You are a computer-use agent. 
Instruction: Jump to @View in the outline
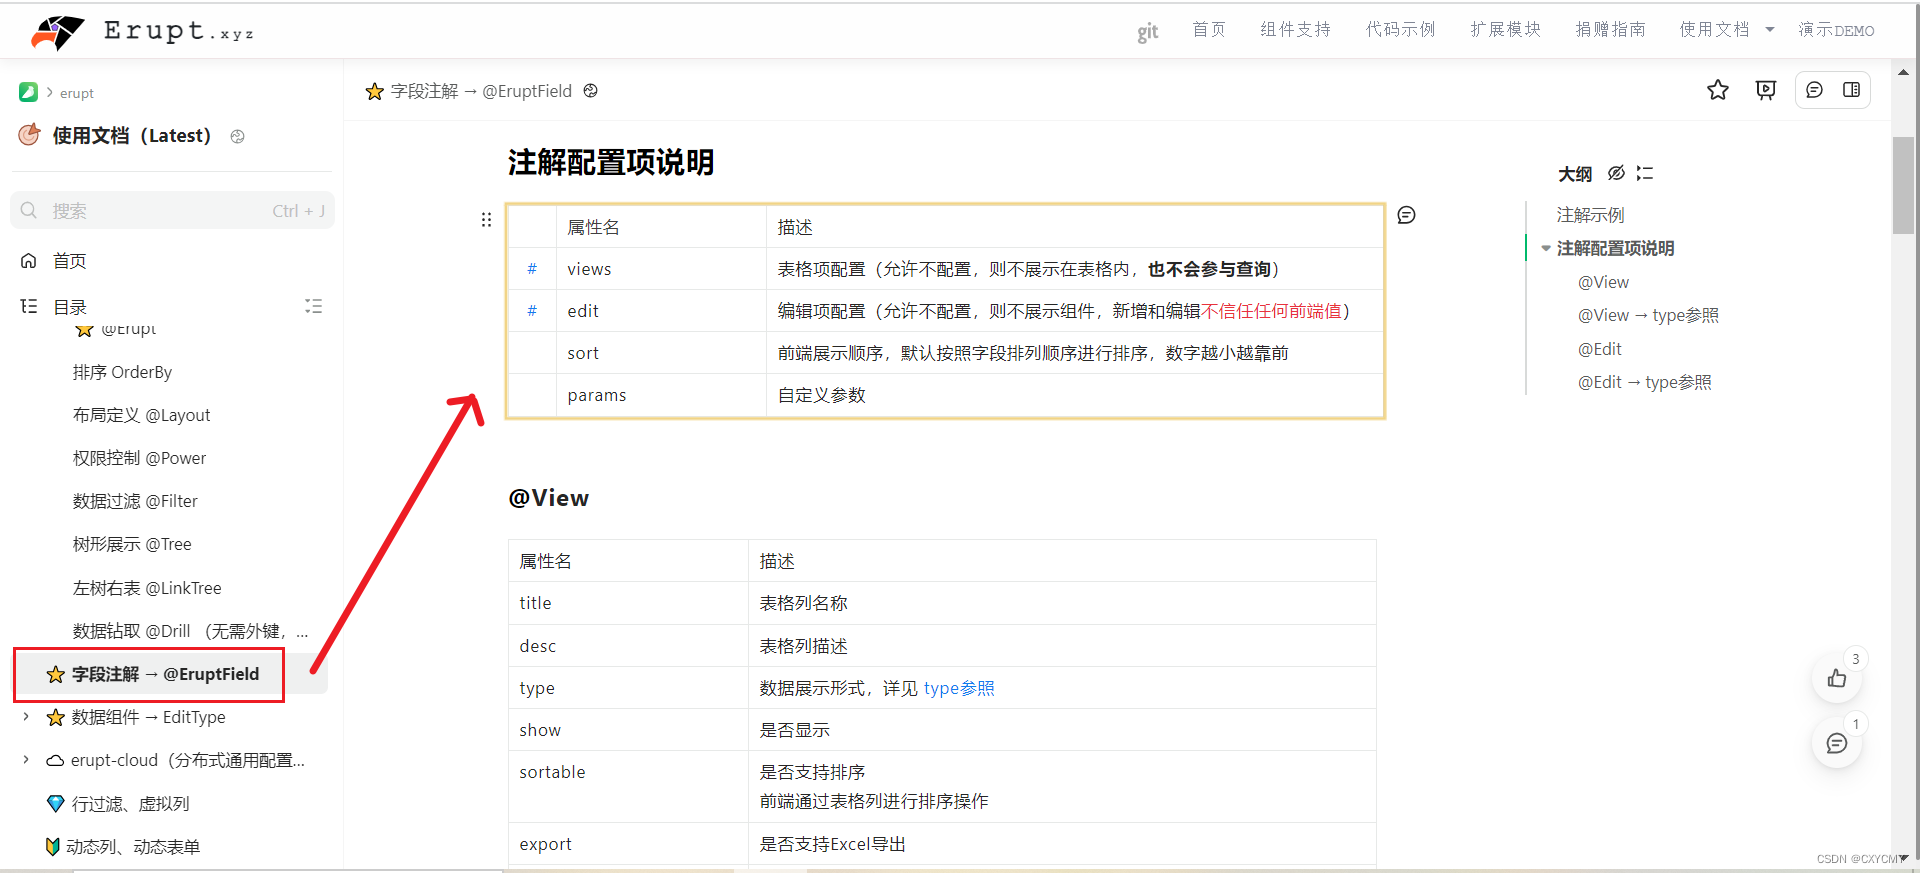[1603, 282]
